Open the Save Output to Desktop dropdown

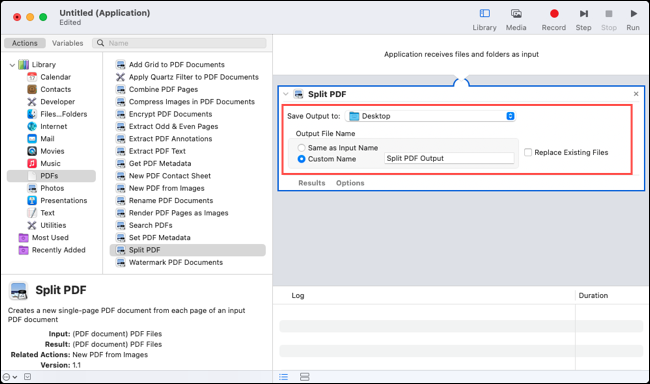coord(430,116)
